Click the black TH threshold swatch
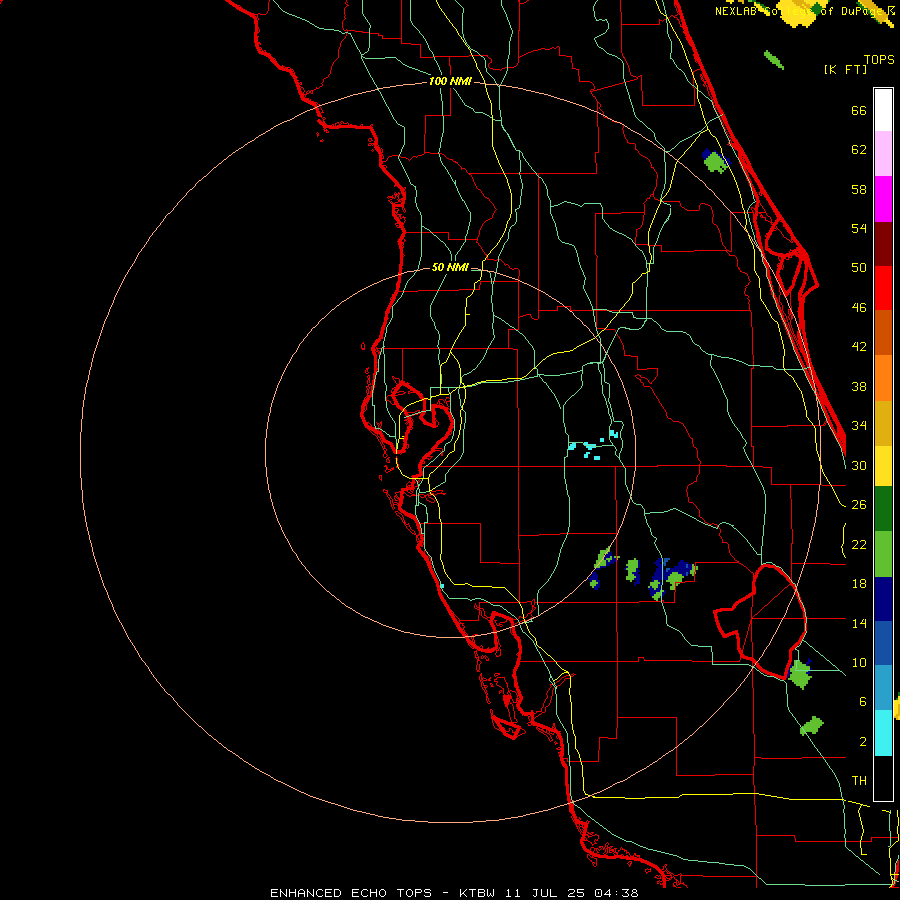This screenshot has height=900, width=900. [883, 778]
